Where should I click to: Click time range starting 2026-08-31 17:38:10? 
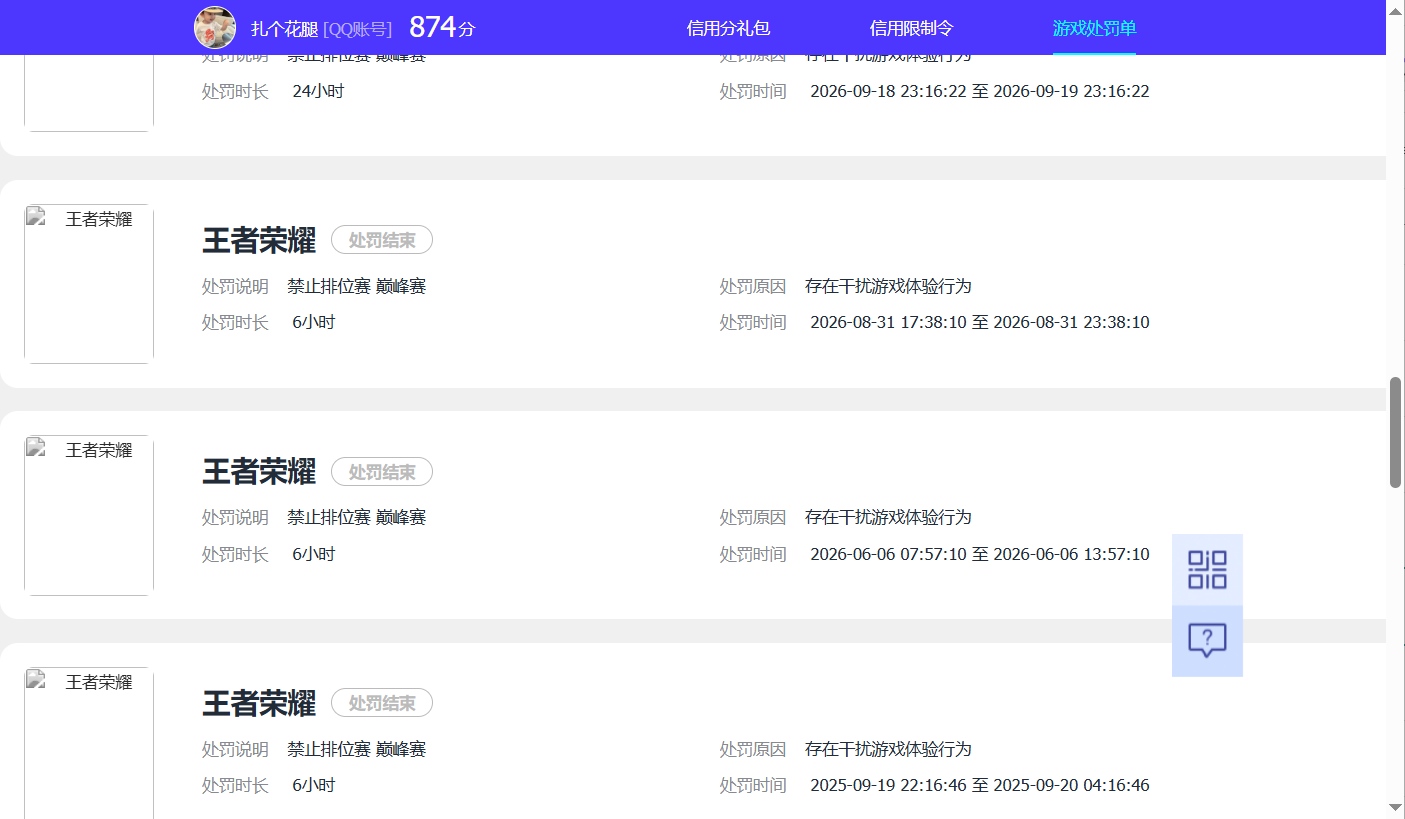[980, 322]
